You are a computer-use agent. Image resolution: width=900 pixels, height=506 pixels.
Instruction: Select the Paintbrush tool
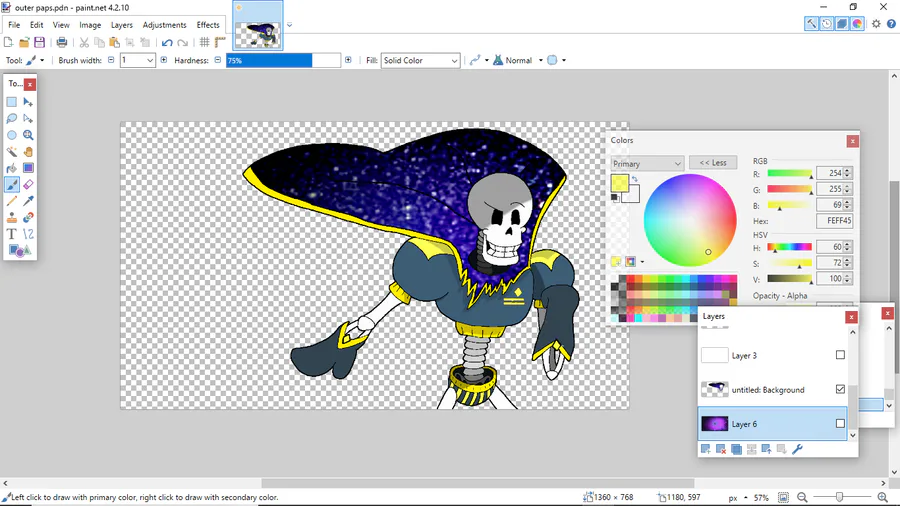point(11,185)
